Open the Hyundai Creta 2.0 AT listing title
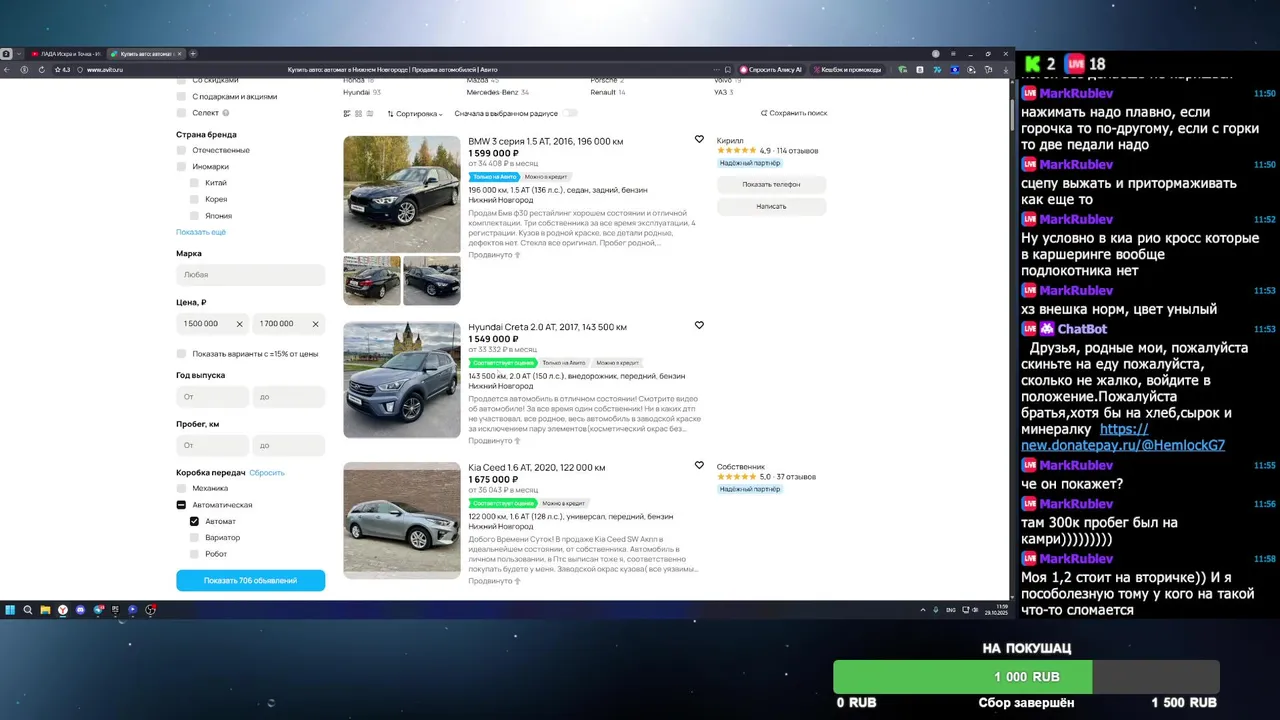 click(x=547, y=327)
